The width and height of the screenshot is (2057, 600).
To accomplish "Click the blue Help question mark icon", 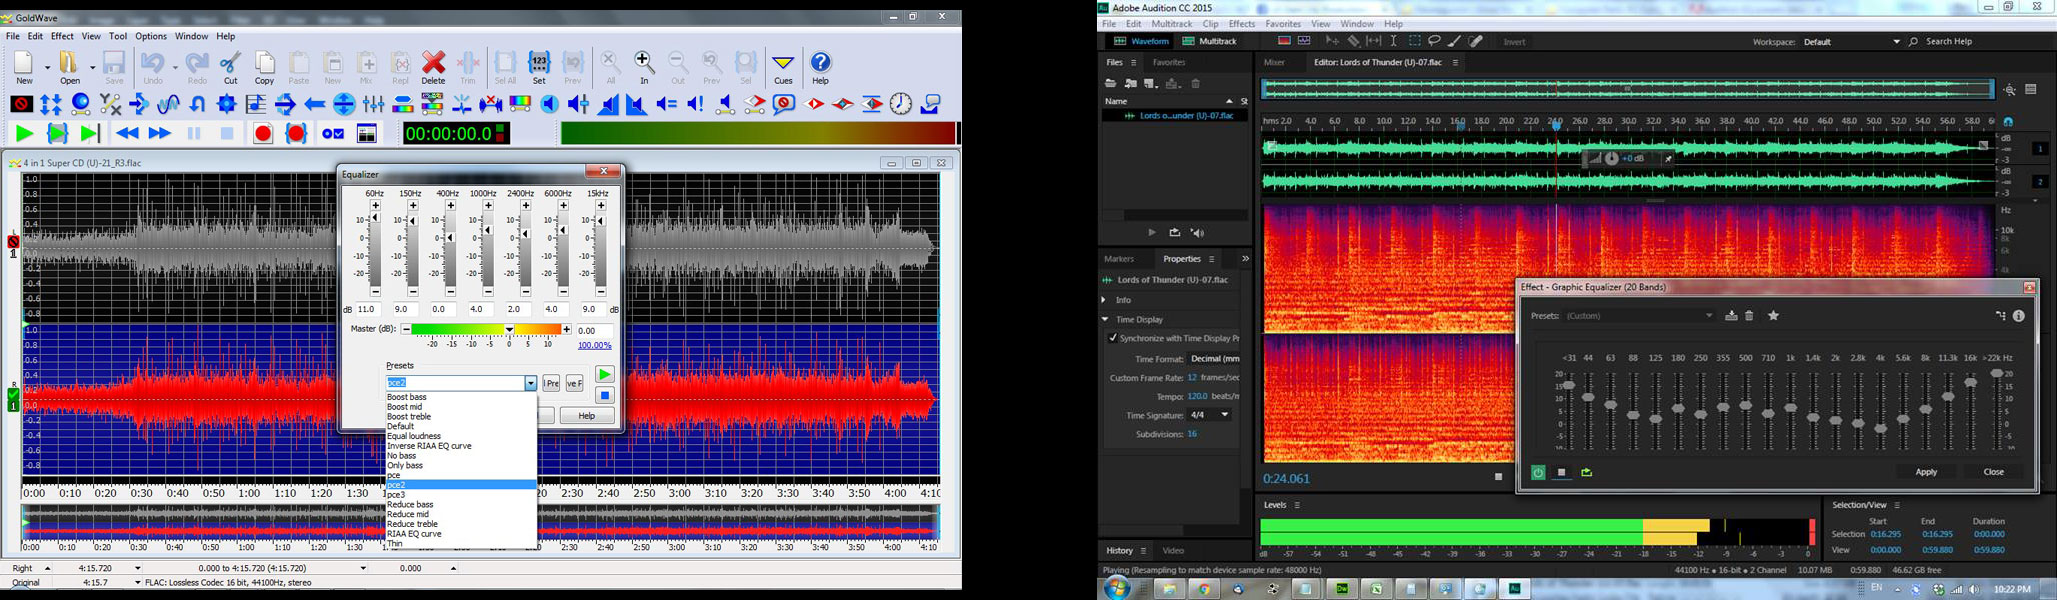I will [820, 68].
